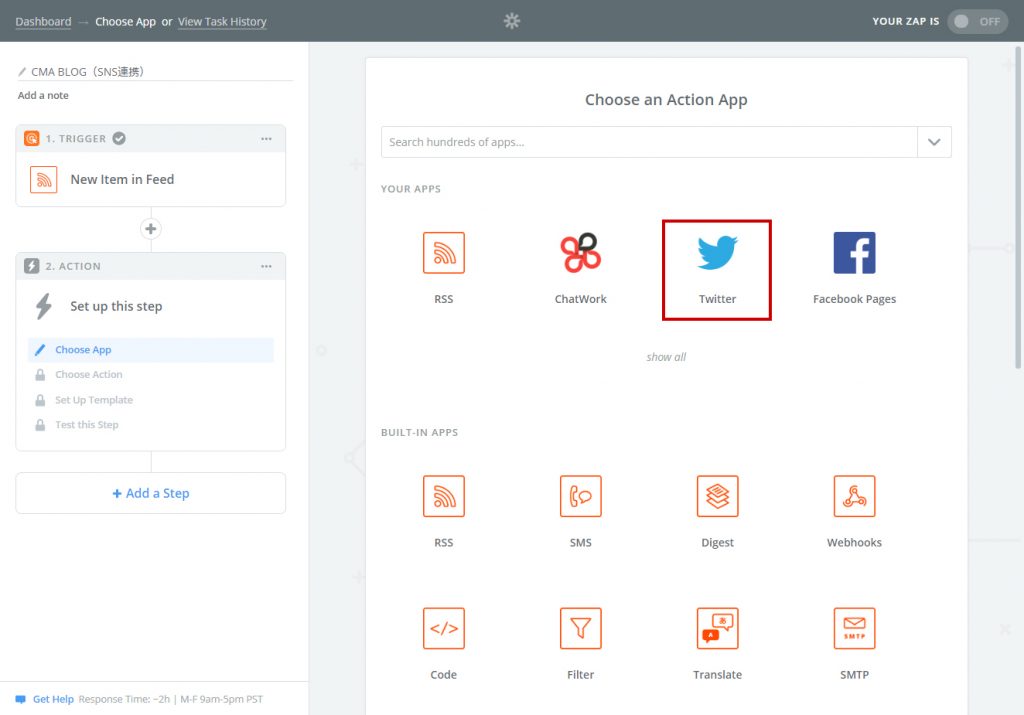The image size is (1024, 715).
Task: Open the Action step options menu
Action: pyautogui.click(x=266, y=267)
